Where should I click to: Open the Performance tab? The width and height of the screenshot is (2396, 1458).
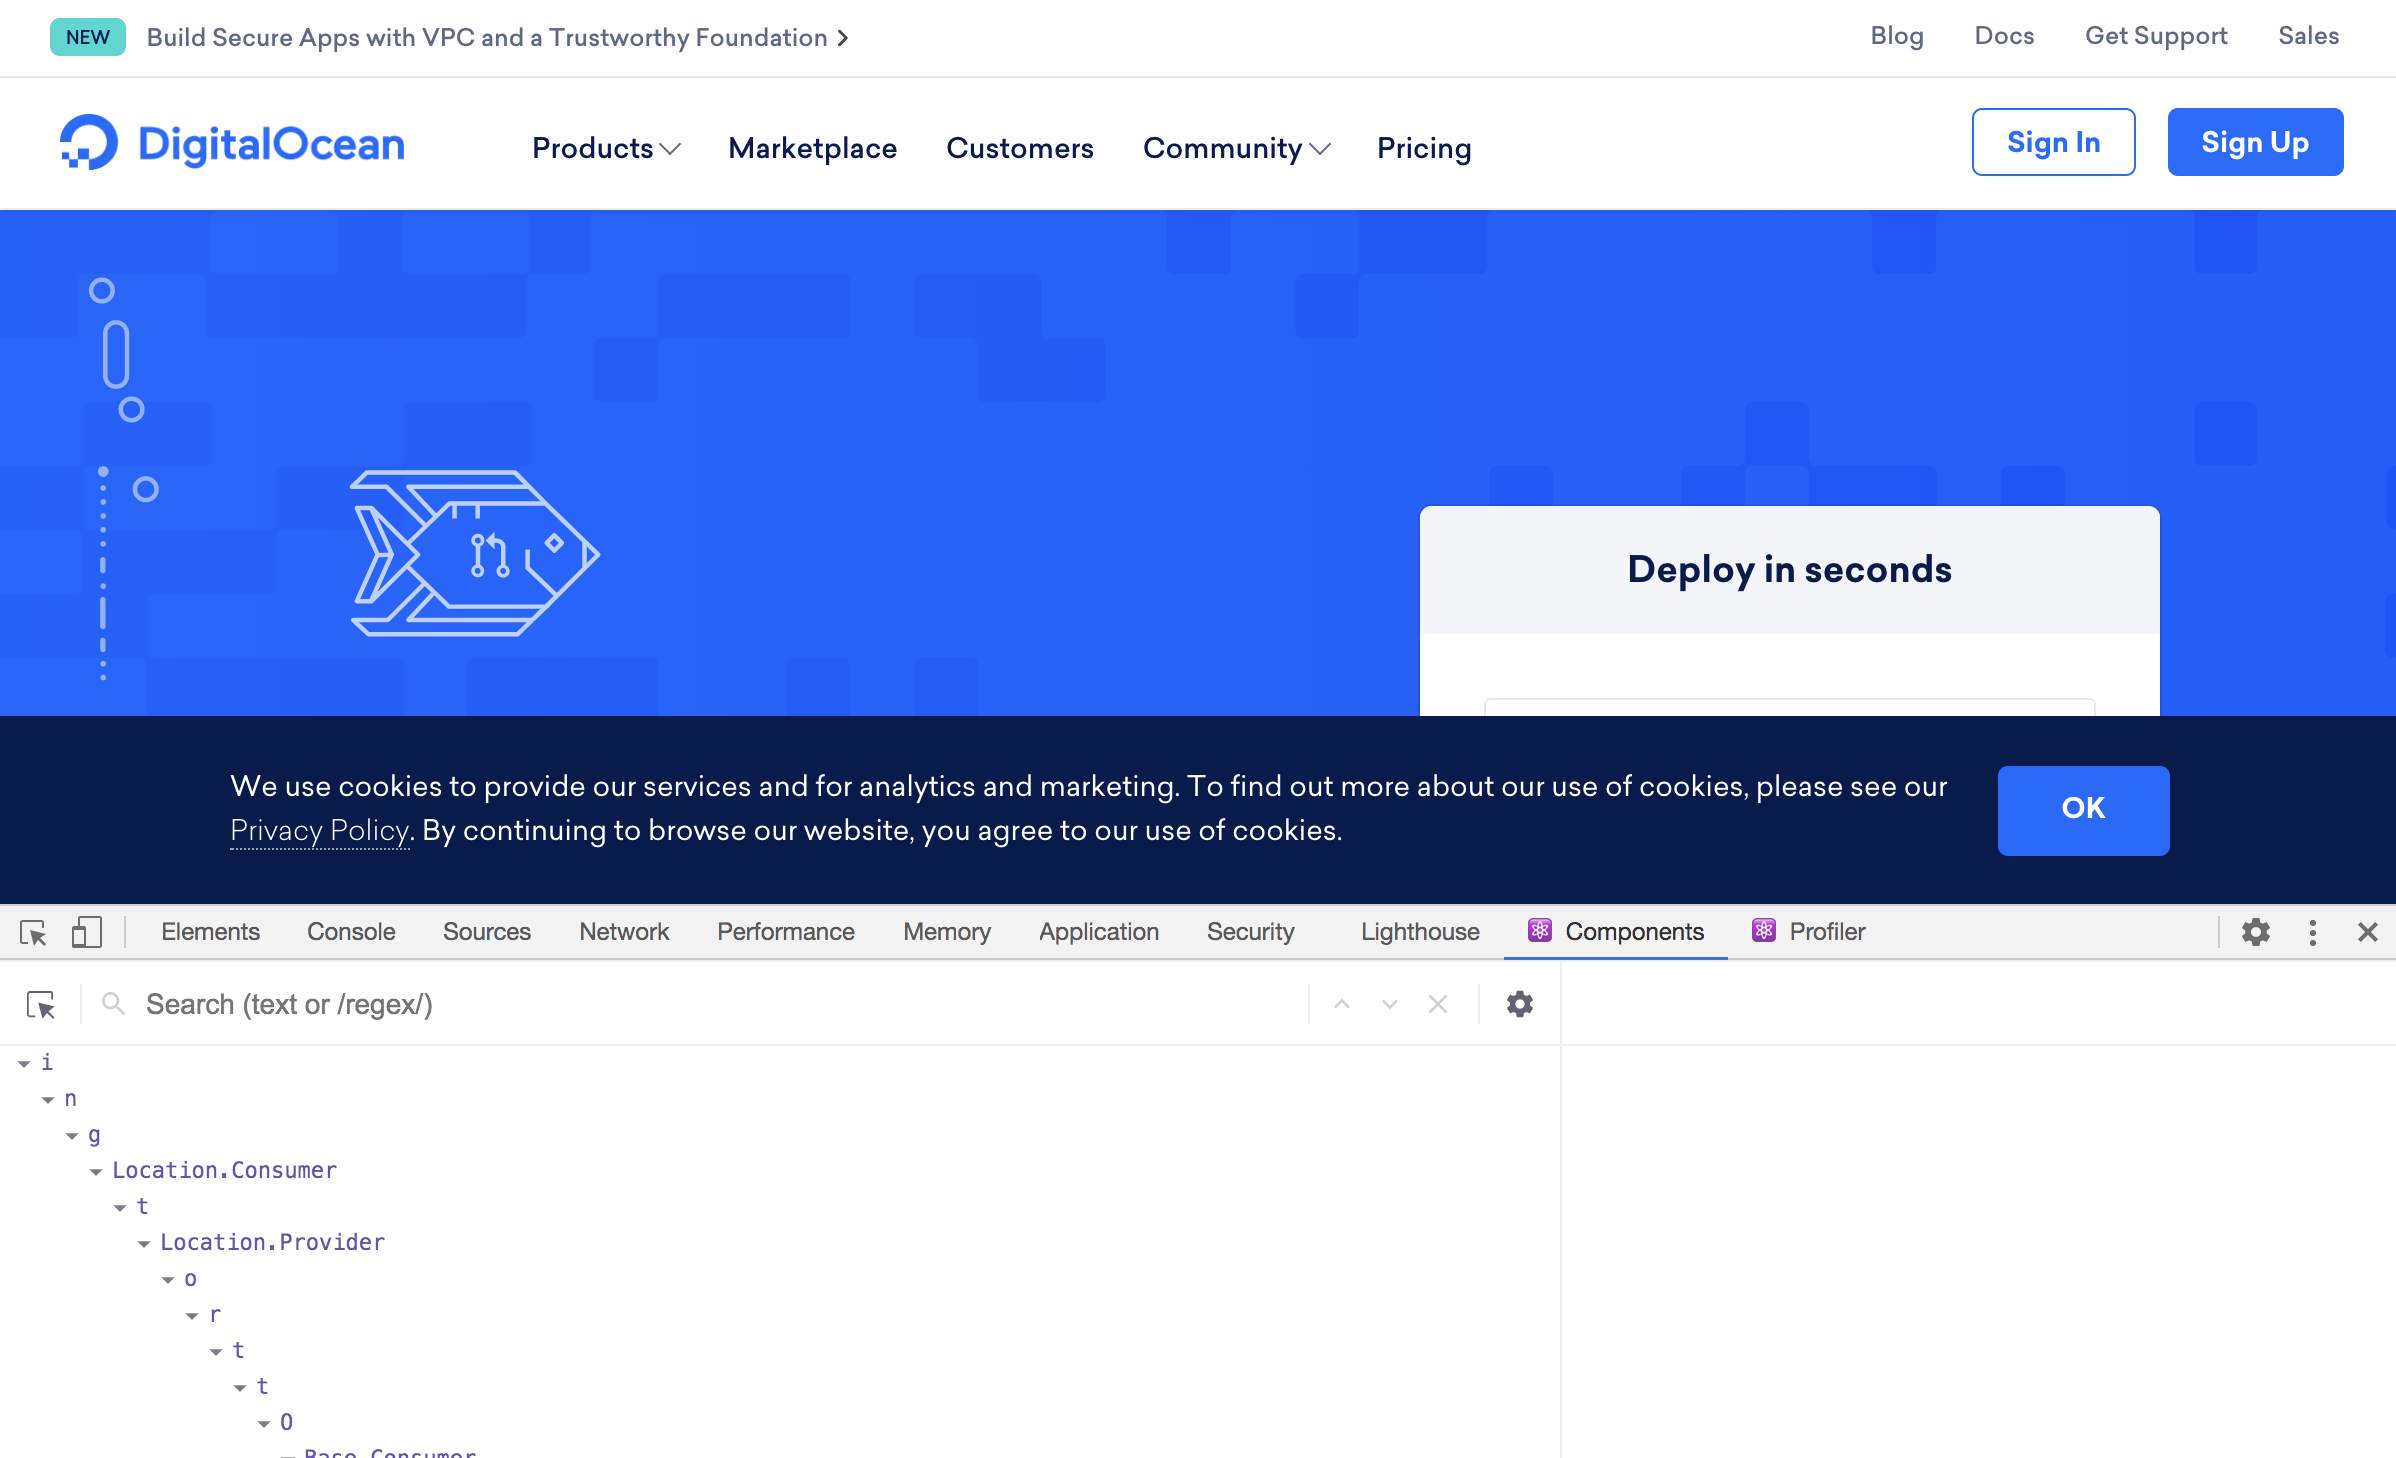pos(786,932)
